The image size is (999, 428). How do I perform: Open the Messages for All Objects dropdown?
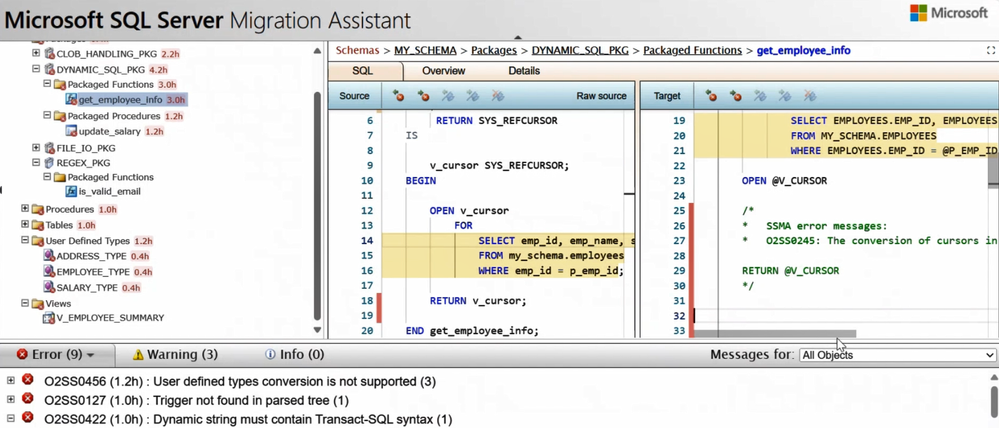898,355
